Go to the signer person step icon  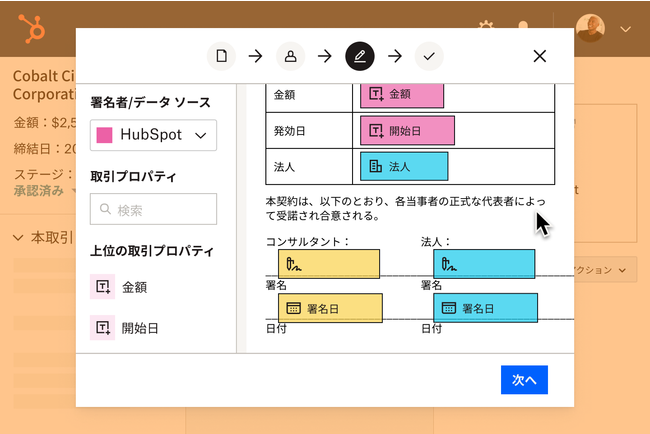click(291, 56)
